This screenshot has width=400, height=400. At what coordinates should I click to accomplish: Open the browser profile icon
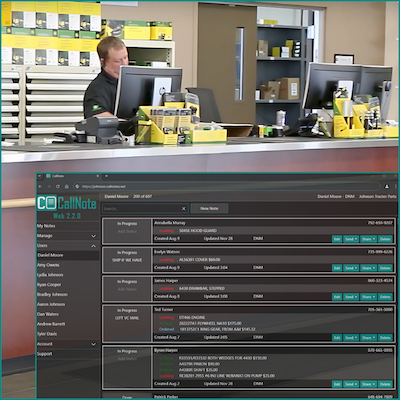click(387, 186)
